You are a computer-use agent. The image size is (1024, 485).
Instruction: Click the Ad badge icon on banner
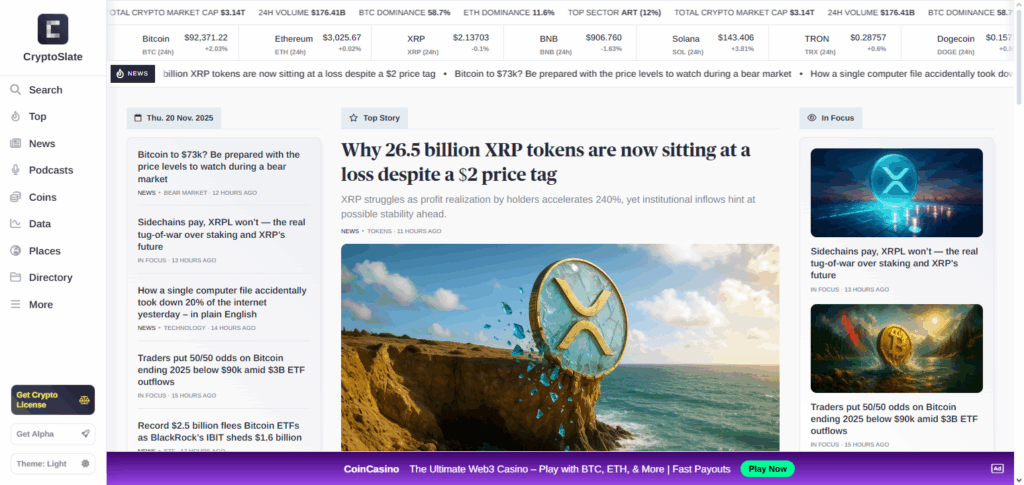tap(997, 469)
